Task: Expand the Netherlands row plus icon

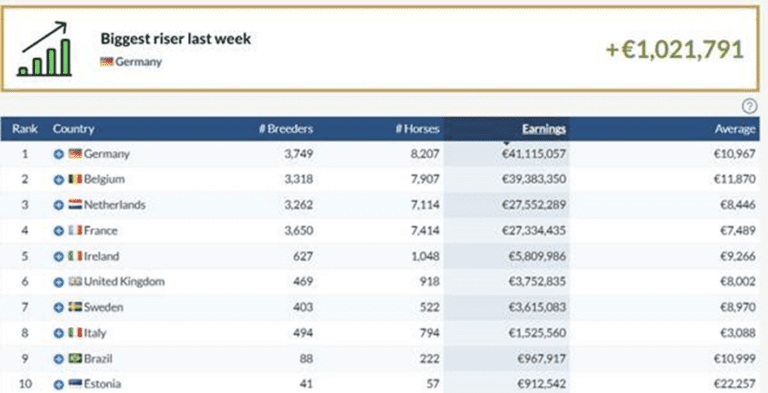Action: coord(59,205)
